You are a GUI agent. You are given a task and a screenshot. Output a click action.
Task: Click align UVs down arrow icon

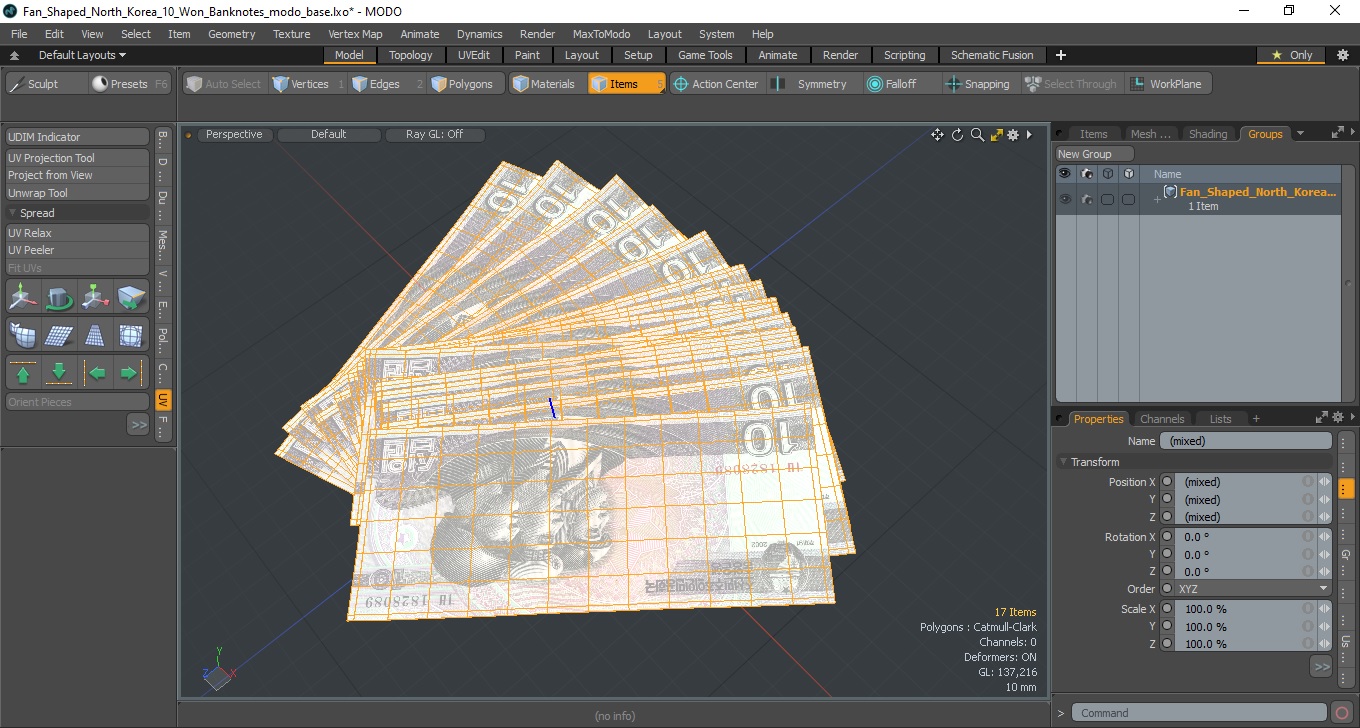tap(60, 373)
